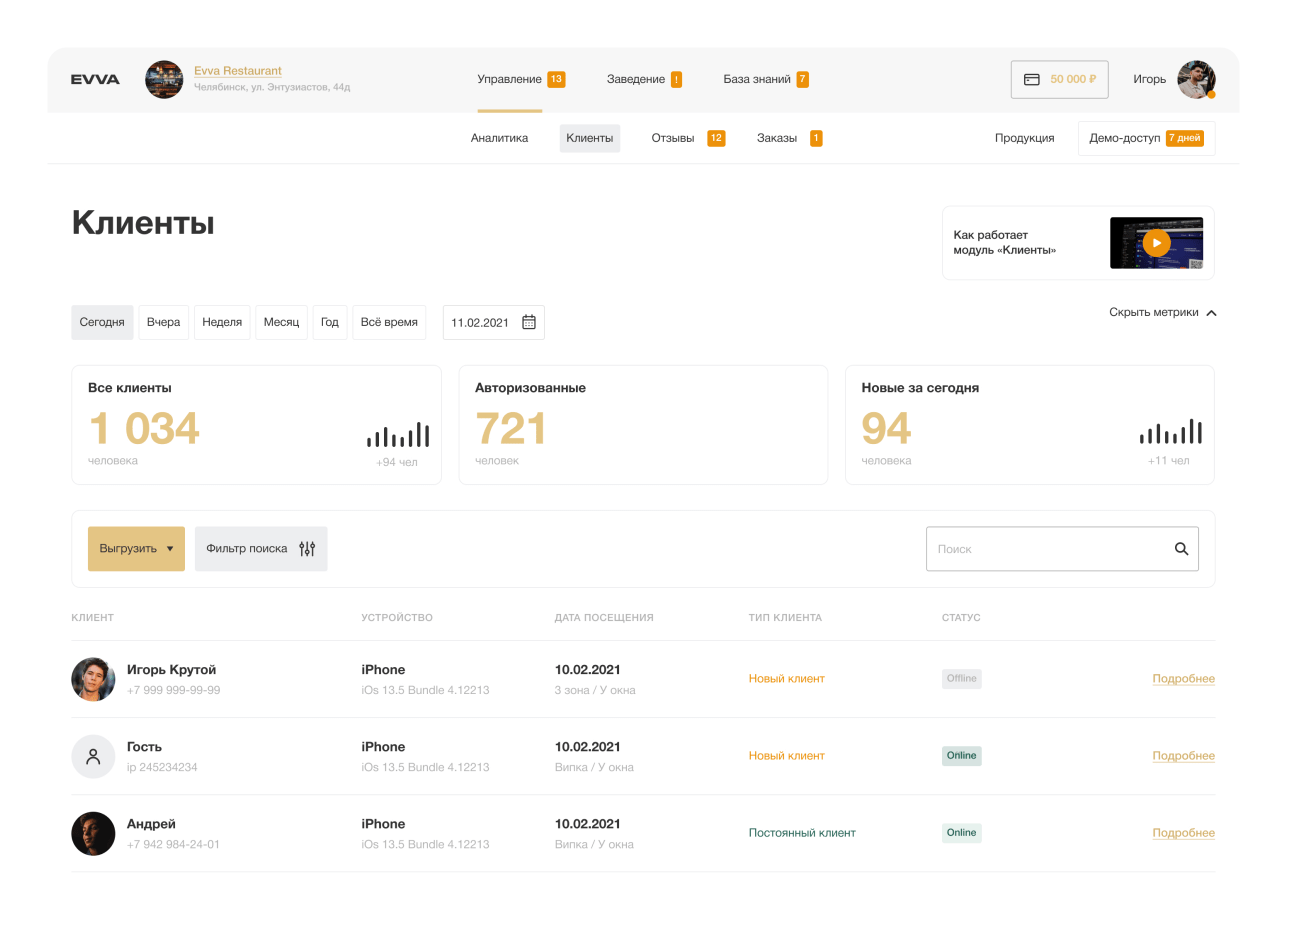Select the Всё время period filter
1289x929 pixels.
(389, 322)
